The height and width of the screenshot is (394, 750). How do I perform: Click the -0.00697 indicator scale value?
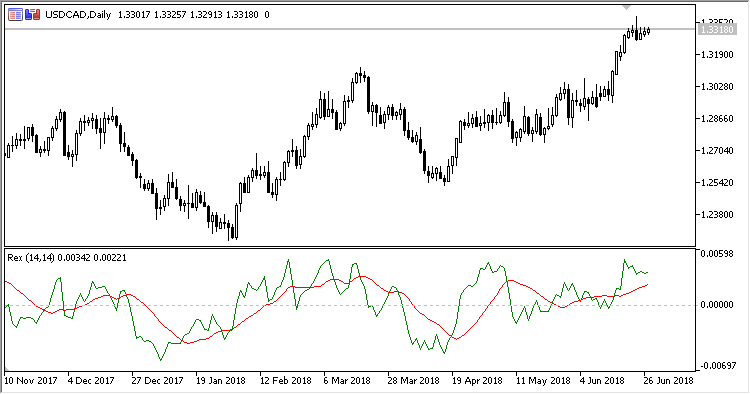(718, 366)
